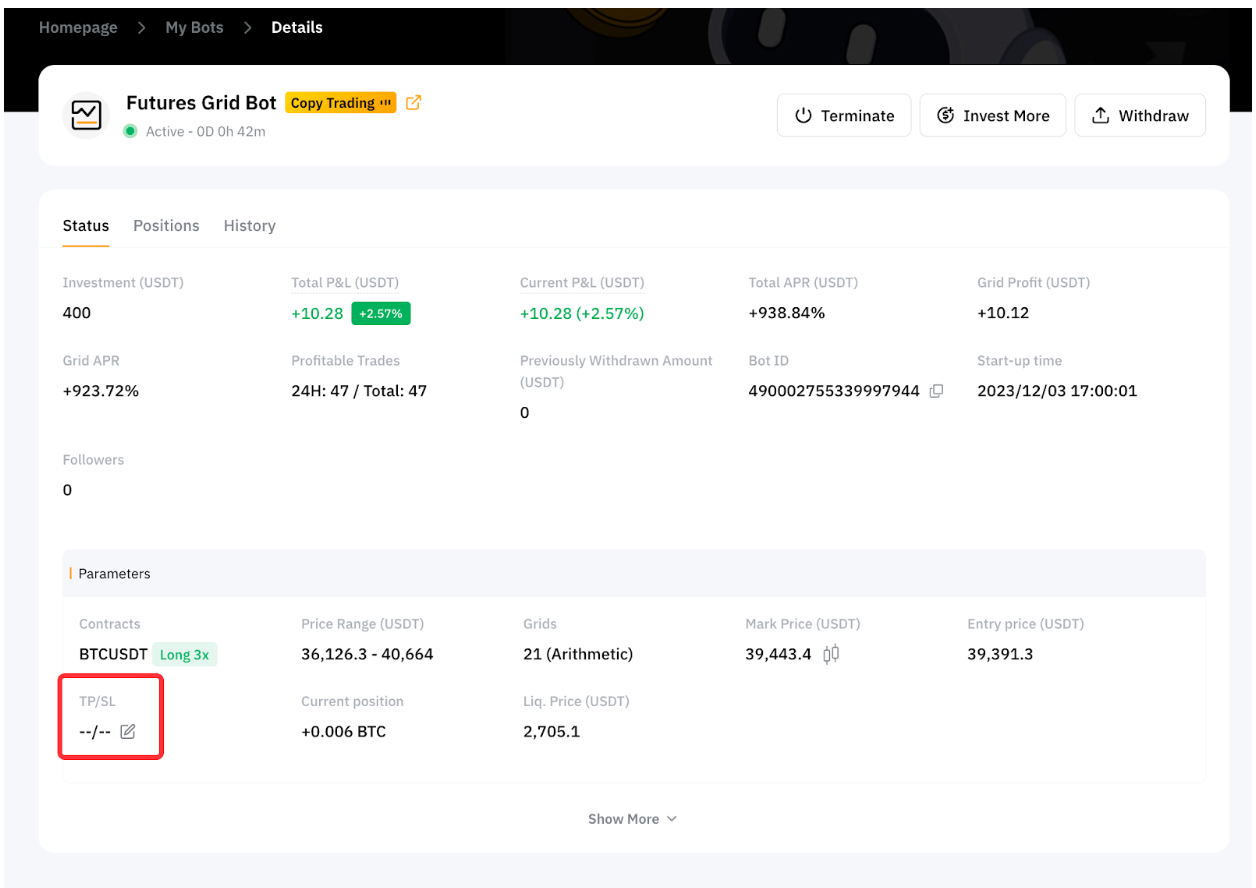
Task: Click the Futures Grid Bot chart avatar
Action: tap(85, 115)
